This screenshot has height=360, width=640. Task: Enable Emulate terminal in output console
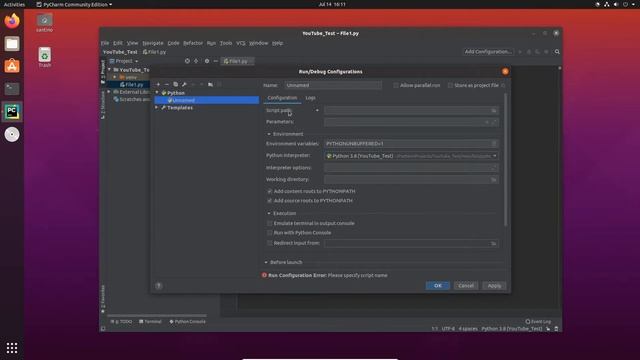[x=269, y=223]
